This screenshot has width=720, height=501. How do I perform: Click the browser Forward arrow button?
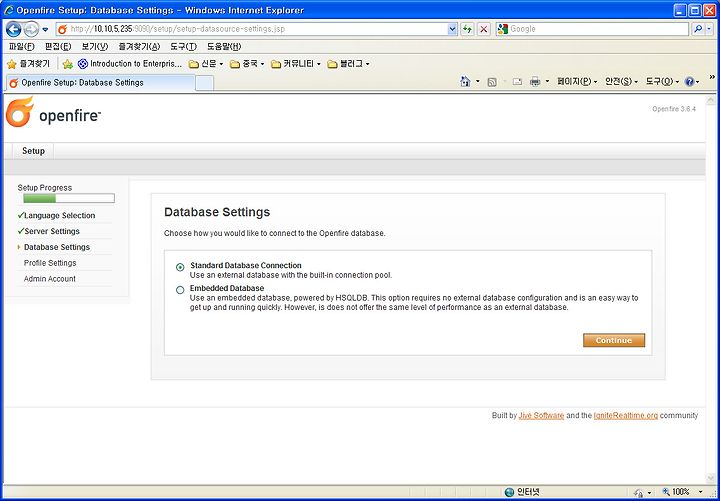point(31,29)
